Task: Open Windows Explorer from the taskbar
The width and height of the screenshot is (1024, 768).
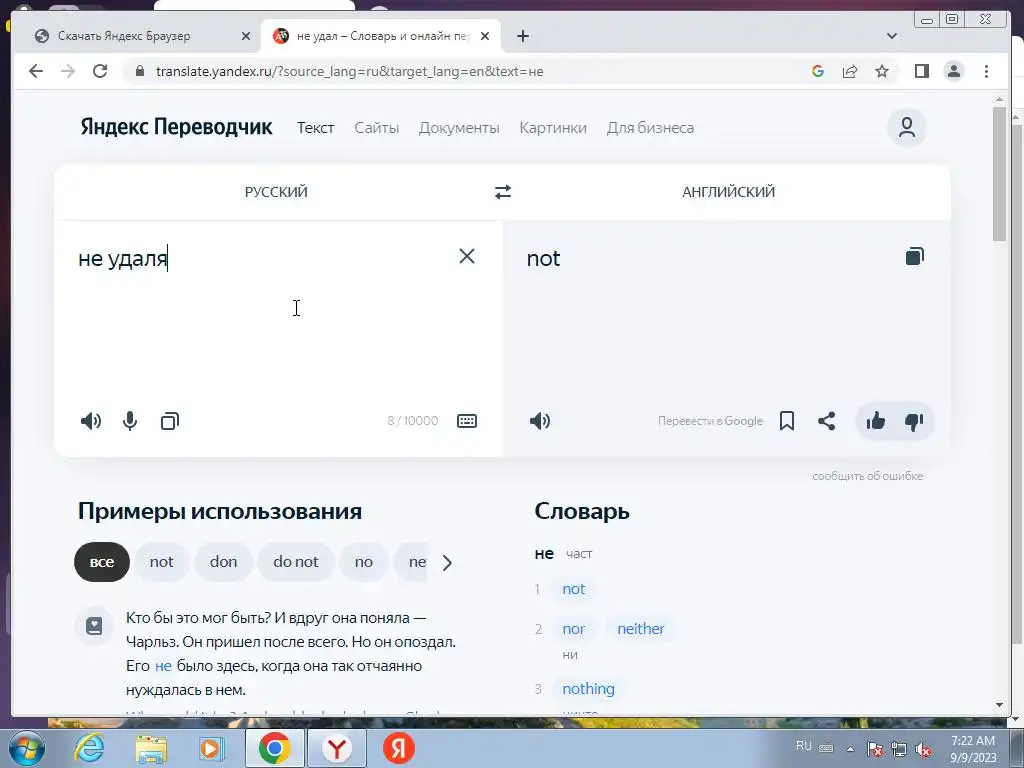Action: tap(151, 748)
